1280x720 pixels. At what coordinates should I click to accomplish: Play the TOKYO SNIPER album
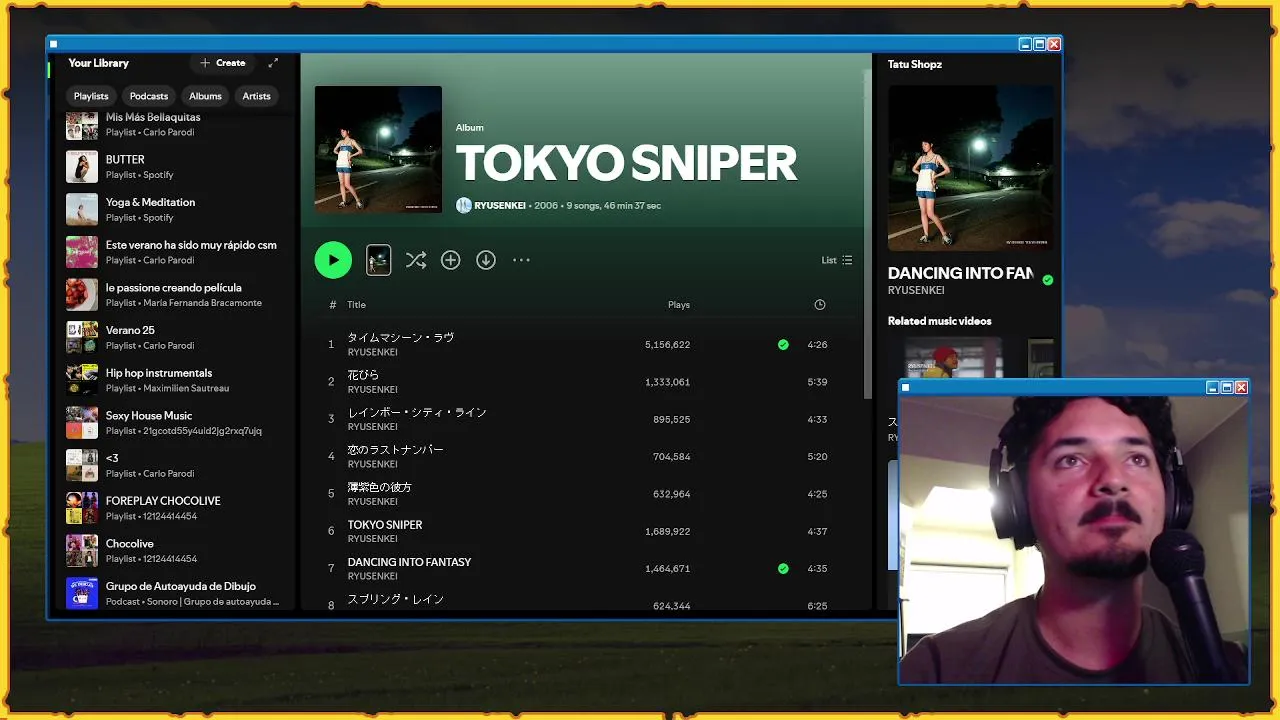tap(333, 260)
